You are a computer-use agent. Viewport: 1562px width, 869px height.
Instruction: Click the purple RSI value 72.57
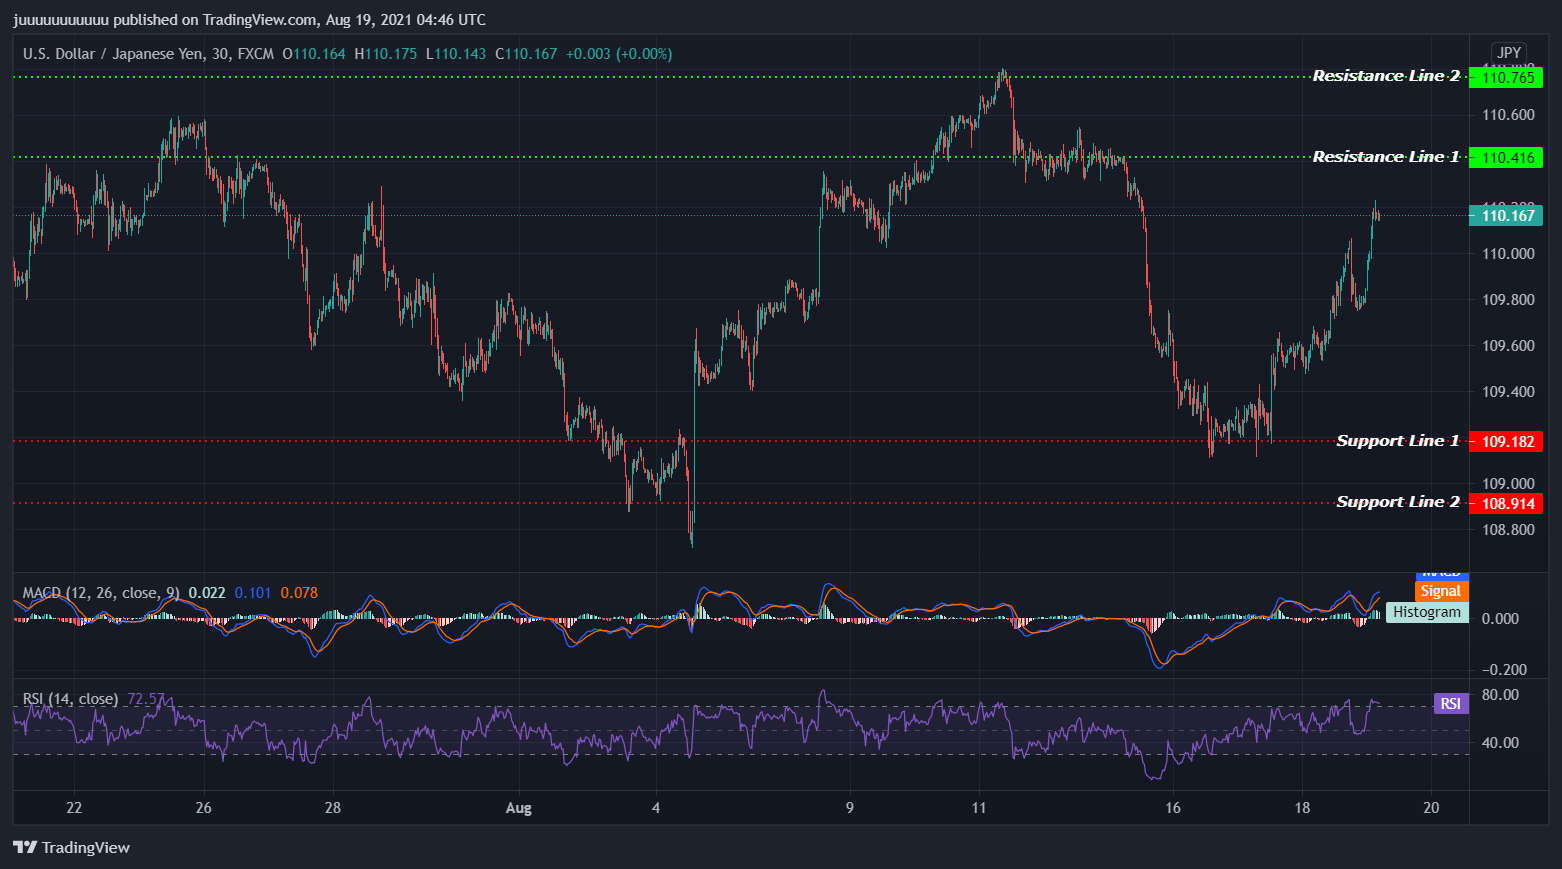(143, 699)
